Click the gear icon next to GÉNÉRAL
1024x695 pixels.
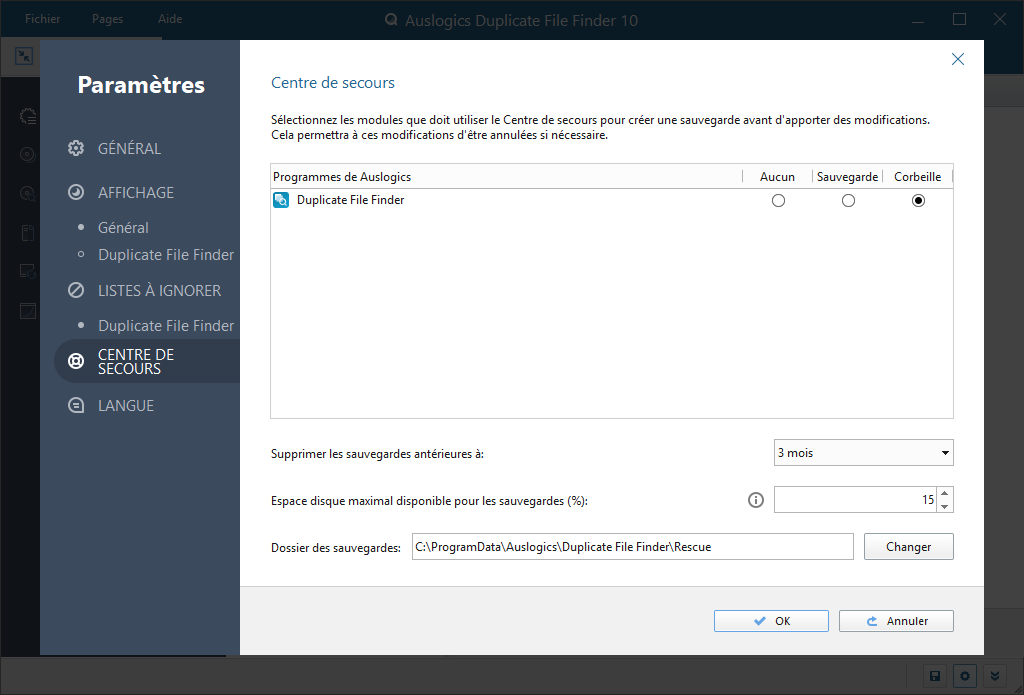(x=76, y=148)
